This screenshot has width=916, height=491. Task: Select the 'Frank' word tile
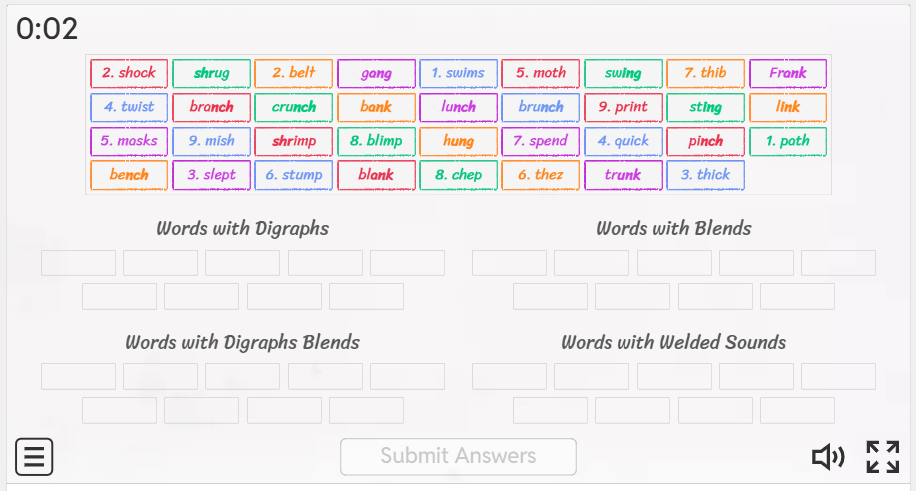coord(788,73)
